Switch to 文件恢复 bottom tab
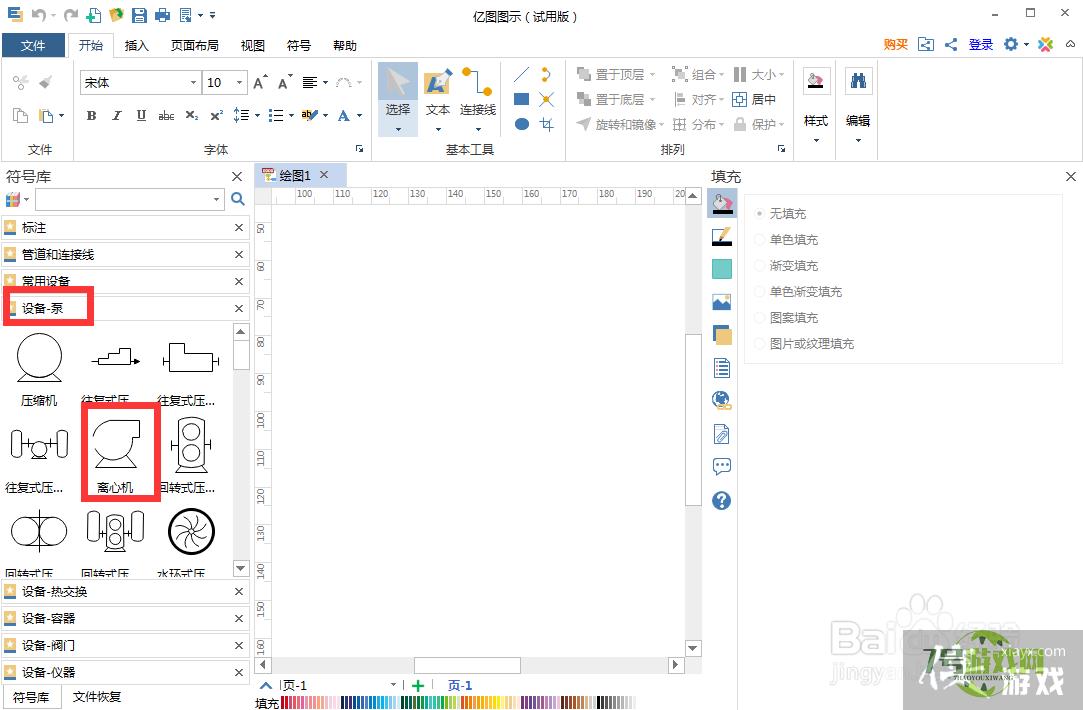Screen dimensions: 1083x710 97,697
